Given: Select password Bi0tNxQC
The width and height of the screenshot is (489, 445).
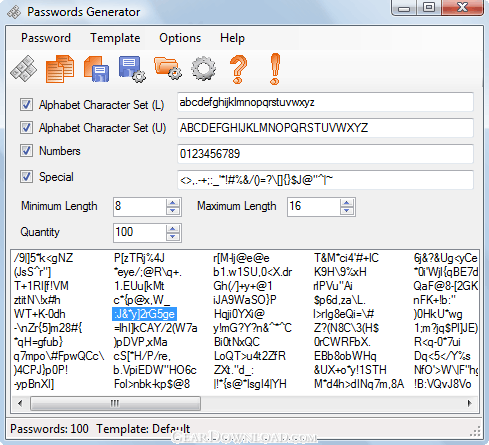Looking at the screenshot, I should [237, 342].
